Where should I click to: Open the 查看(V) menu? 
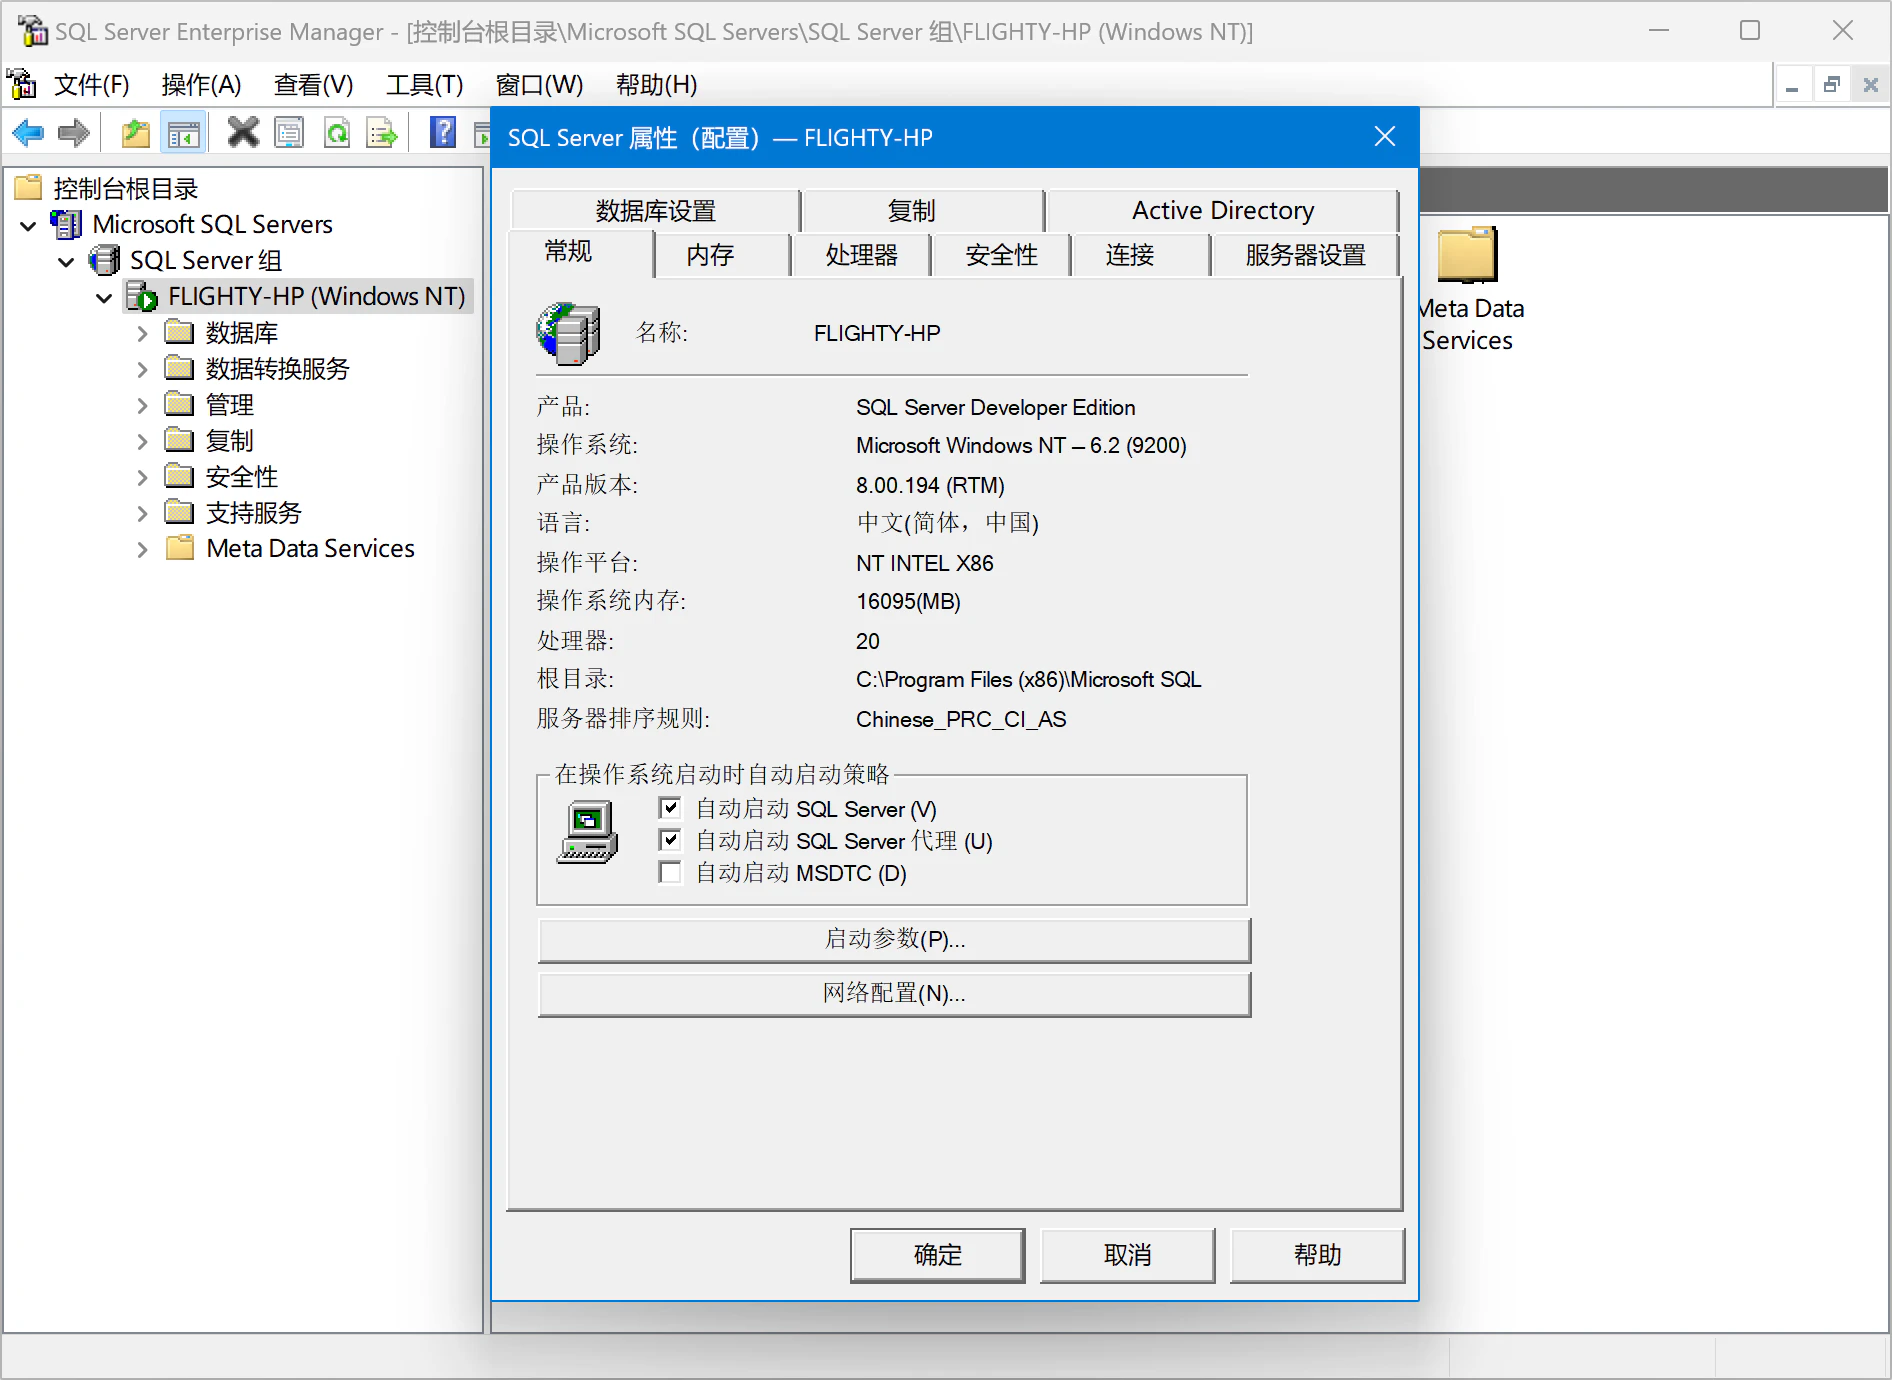tap(313, 85)
